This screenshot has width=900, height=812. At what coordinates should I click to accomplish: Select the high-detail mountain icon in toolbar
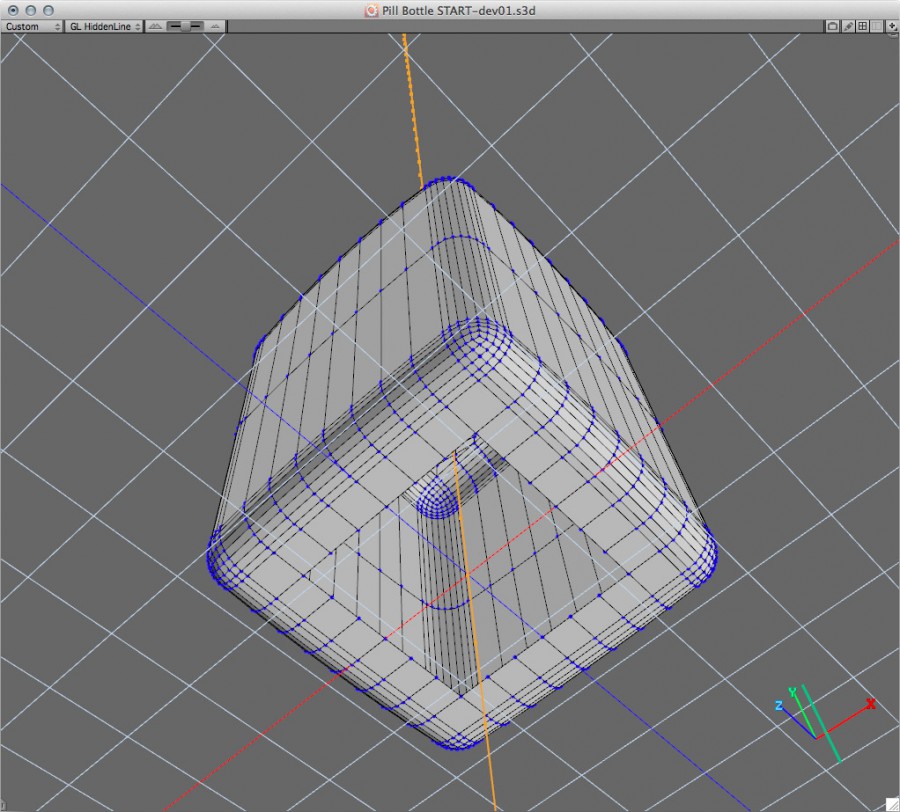pyautogui.click(x=155, y=26)
